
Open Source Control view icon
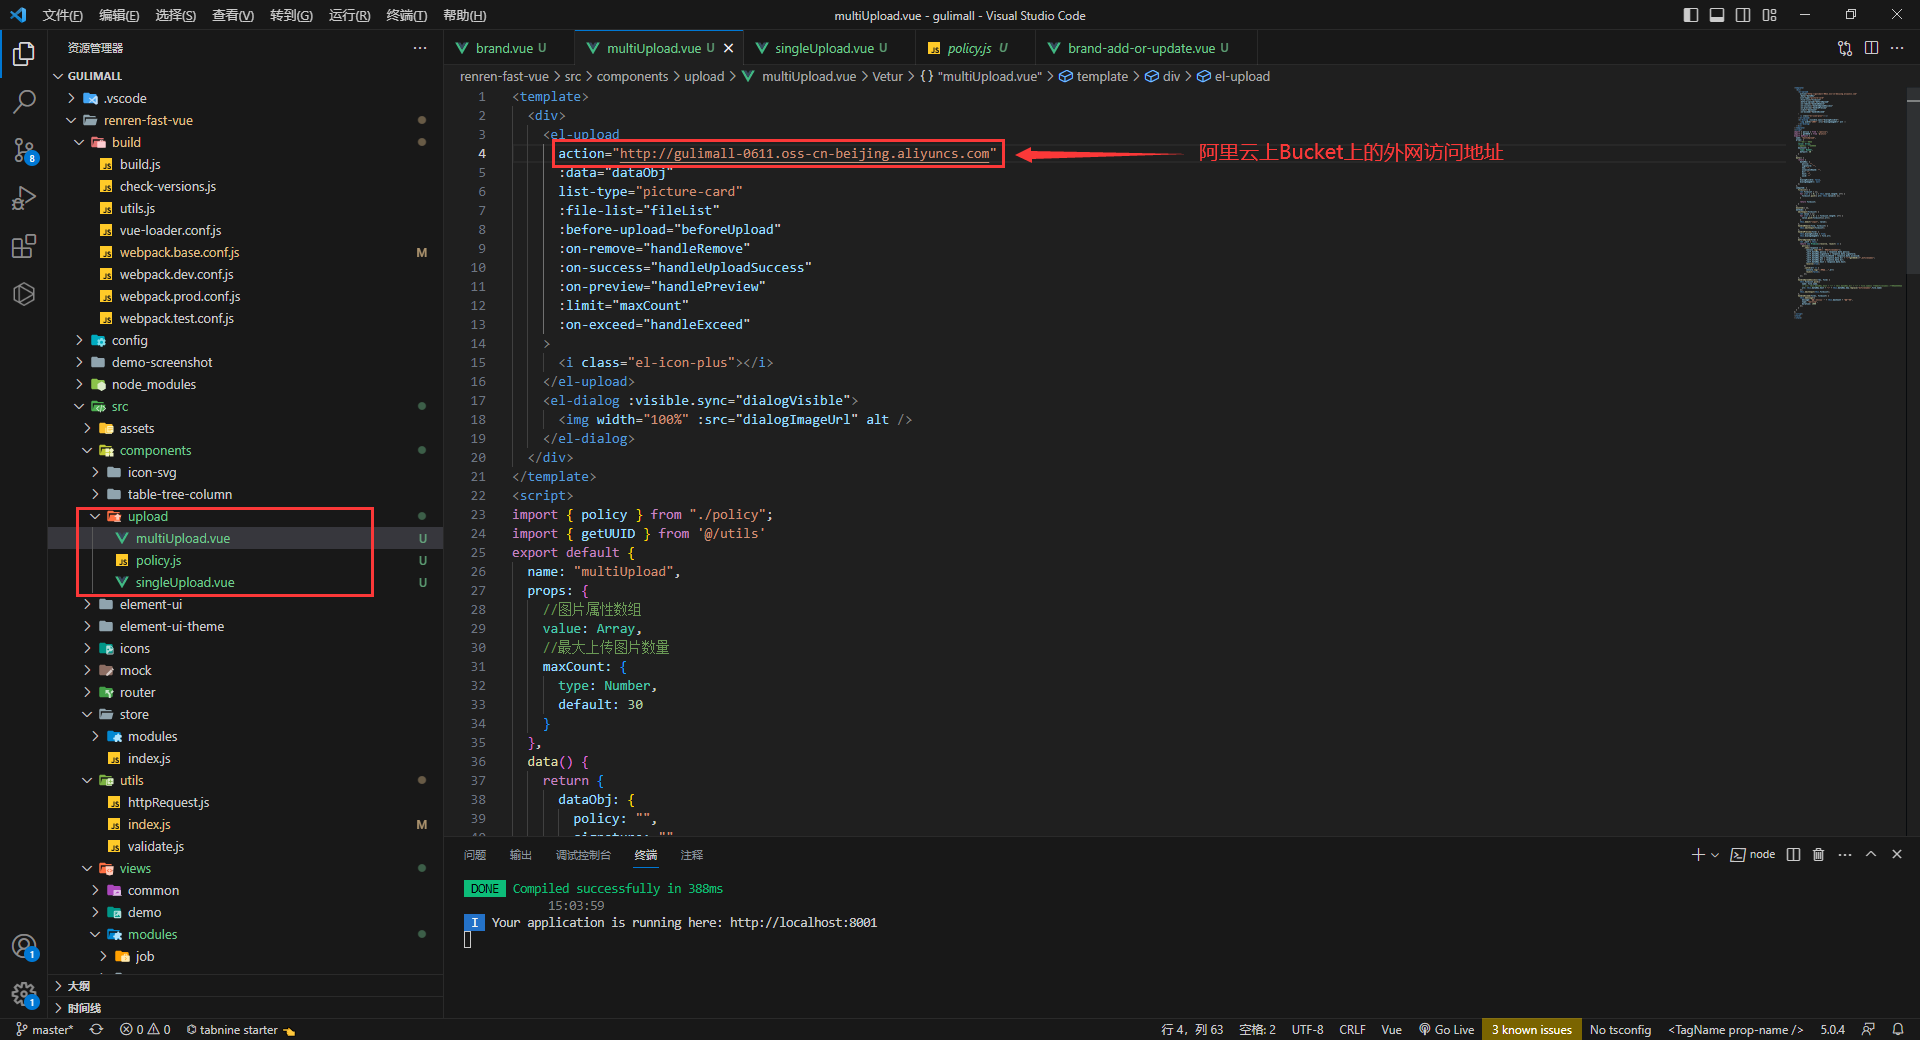point(24,150)
